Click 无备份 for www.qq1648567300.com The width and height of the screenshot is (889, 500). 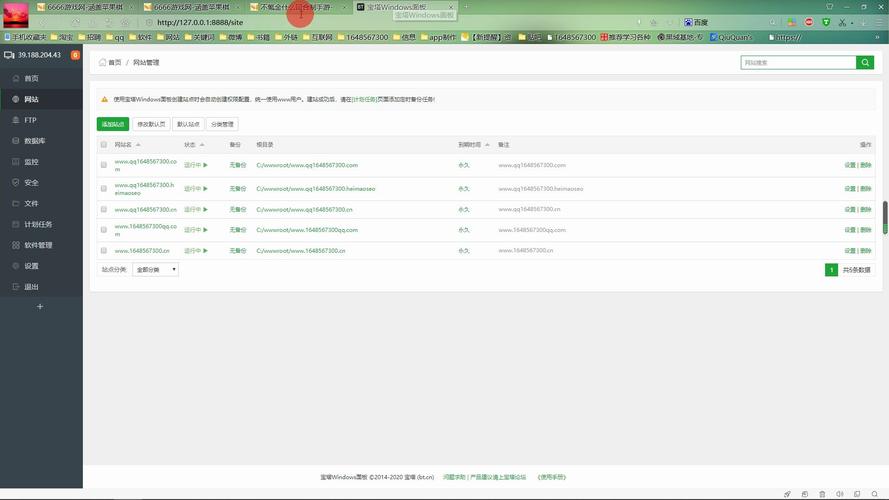[238, 165]
